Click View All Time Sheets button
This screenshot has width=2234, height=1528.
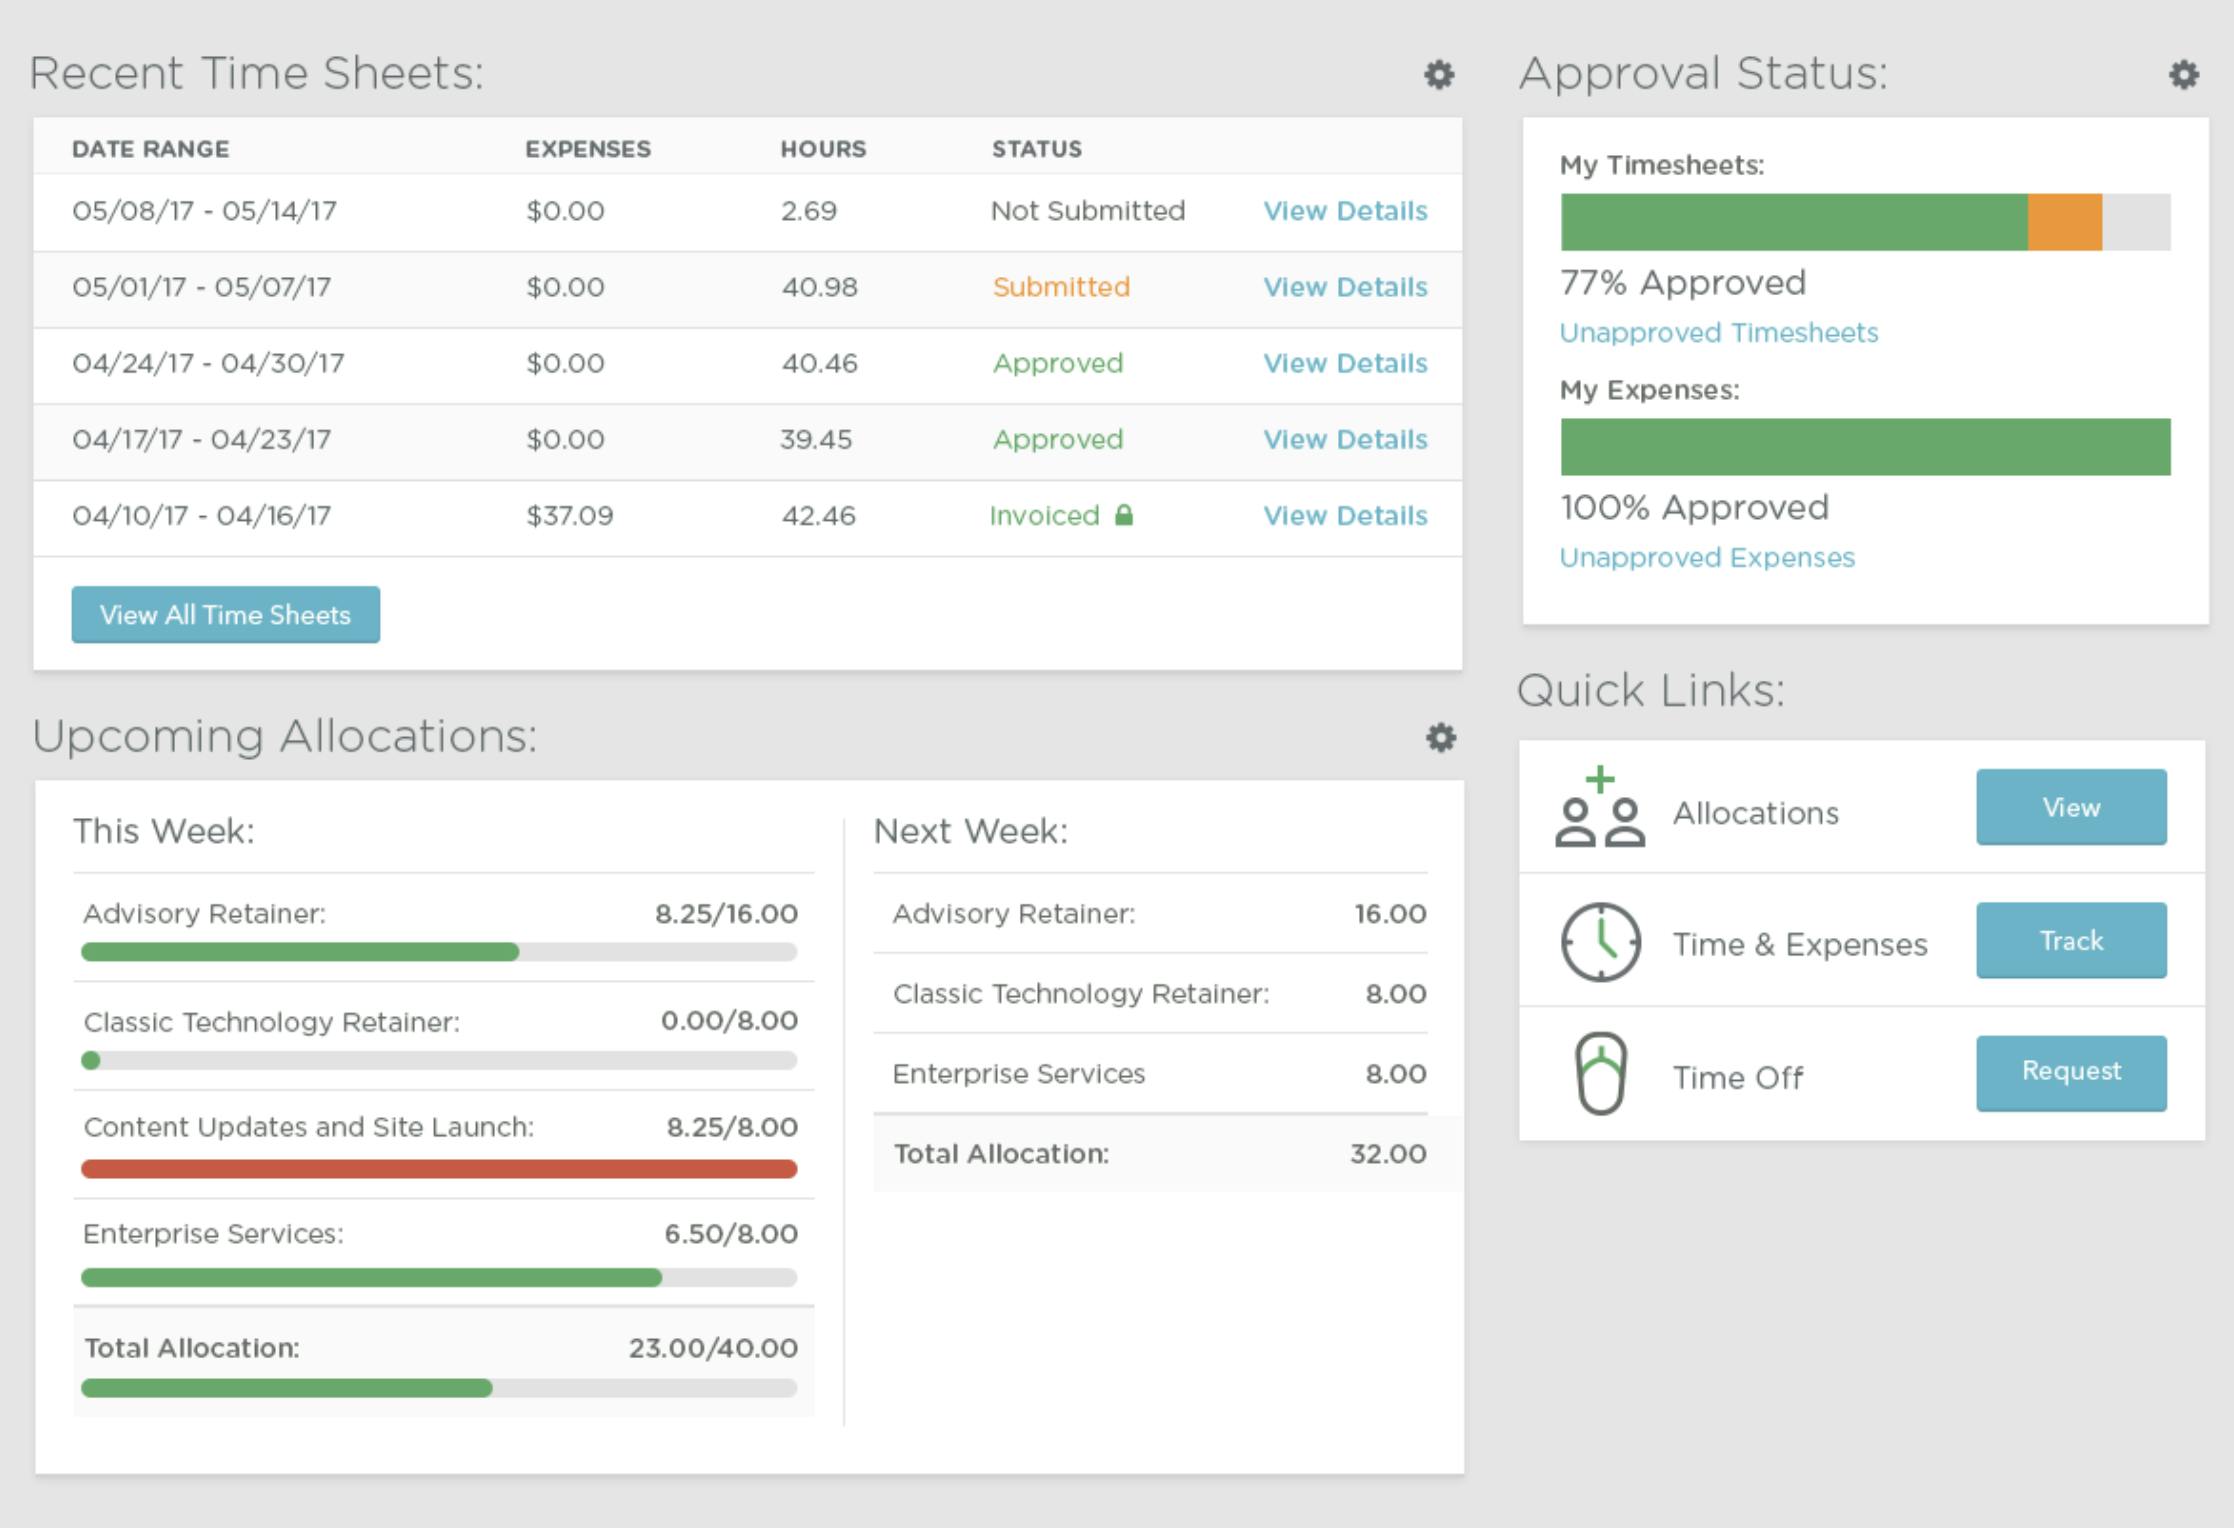[x=226, y=614]
